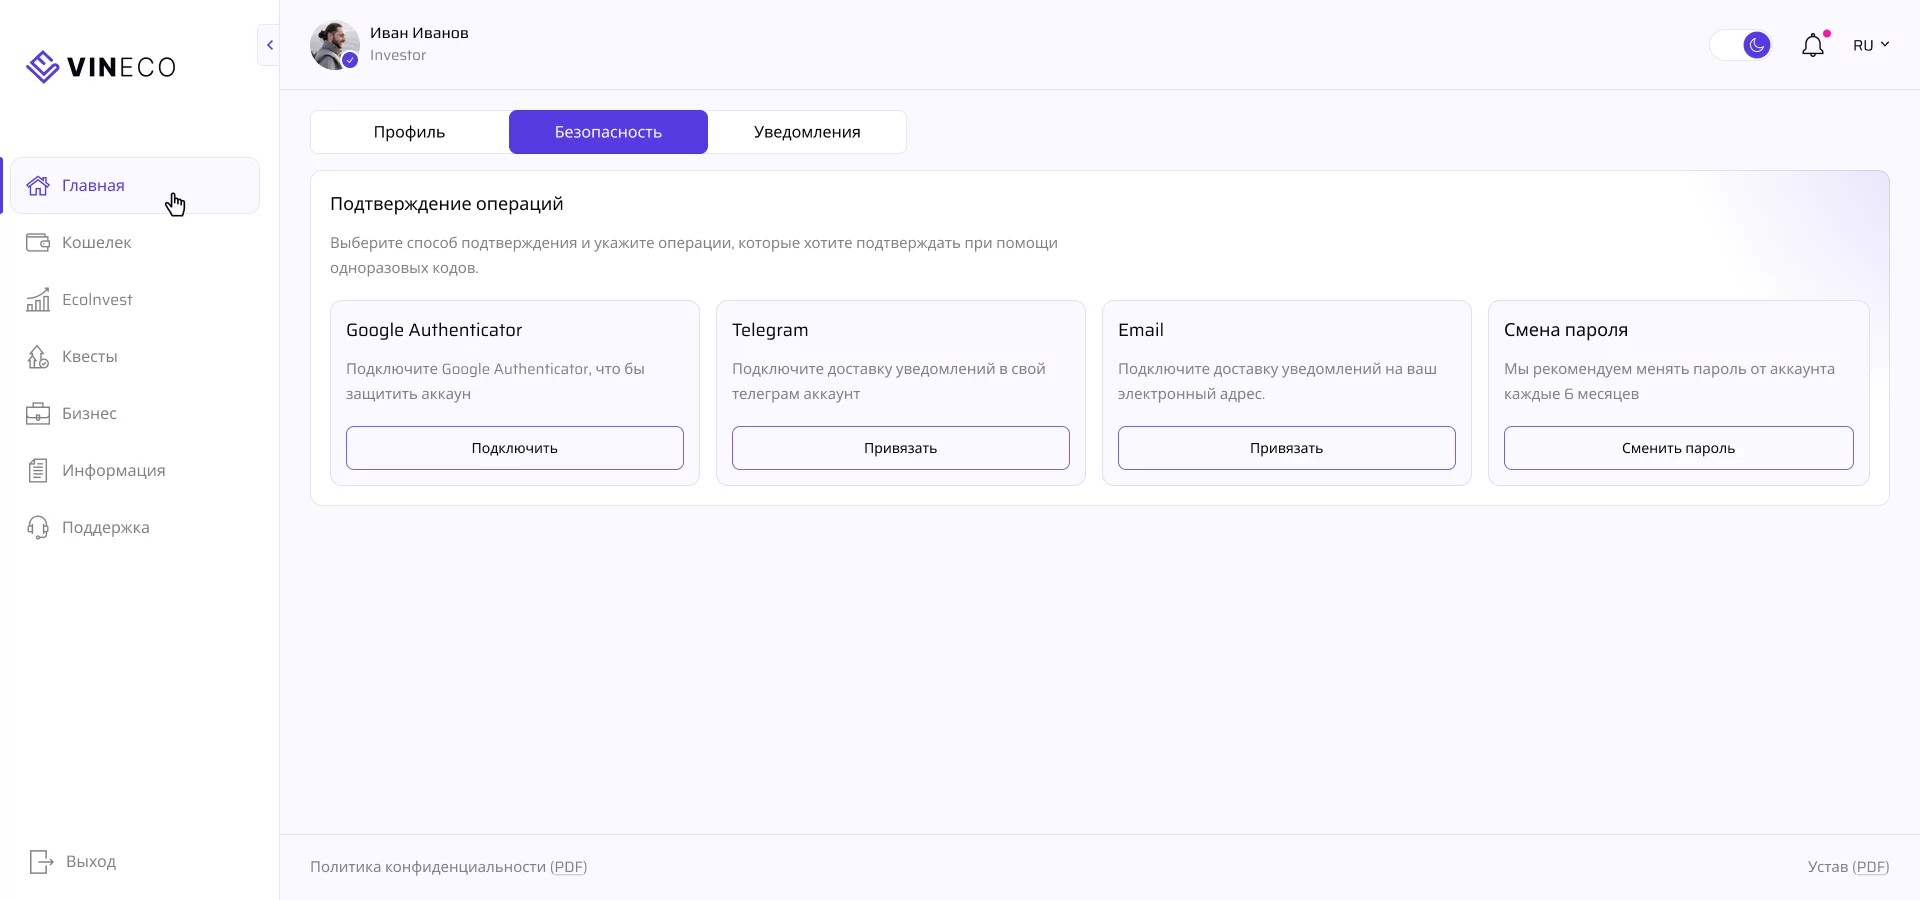Click the Бизнес briefcase icon
Viewport: 1920px width, 900px height.
tap(38, 414)
